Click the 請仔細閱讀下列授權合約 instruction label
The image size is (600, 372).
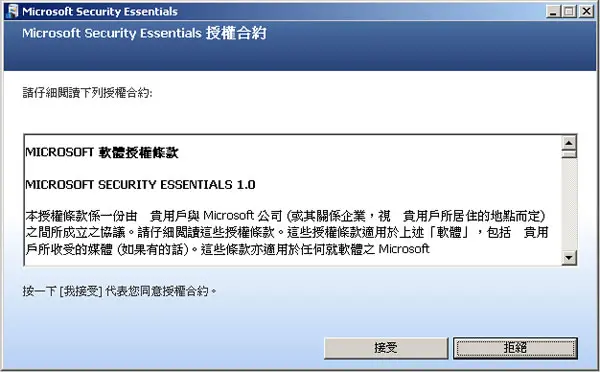[x=87, y=93]
